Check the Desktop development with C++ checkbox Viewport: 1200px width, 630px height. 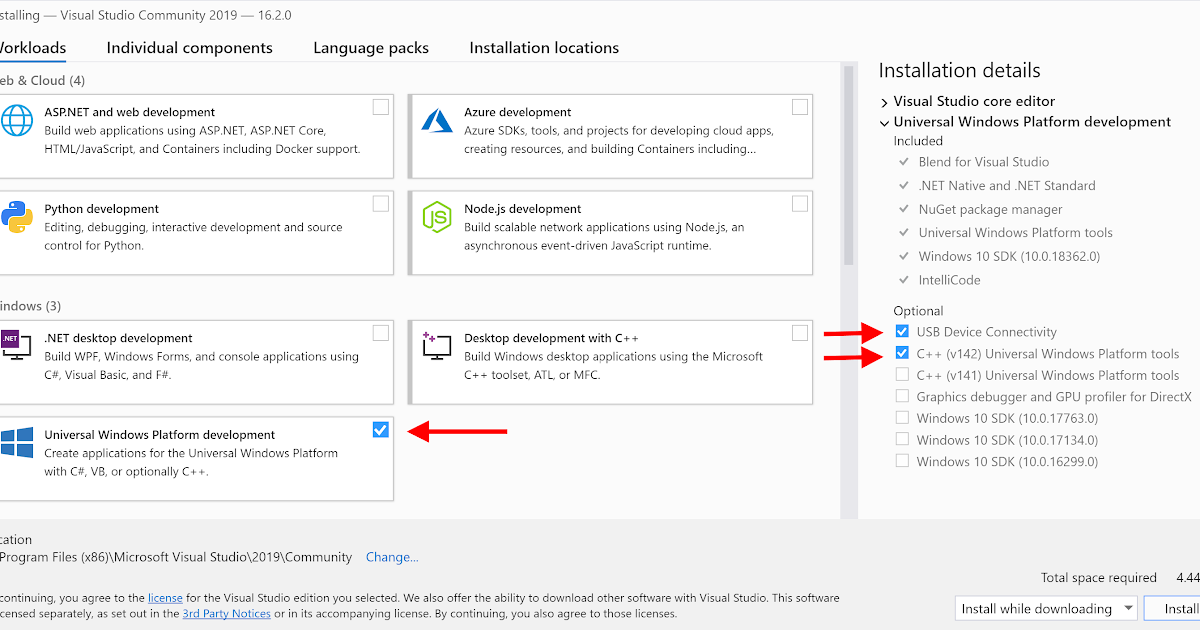click(800, 333)
